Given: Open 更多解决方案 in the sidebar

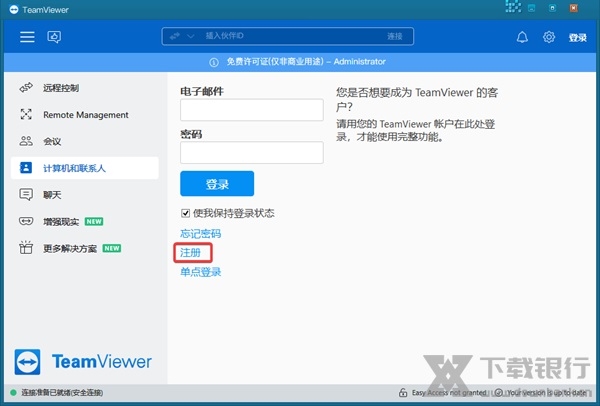Looking at the screenshot, I should (85, 248).
